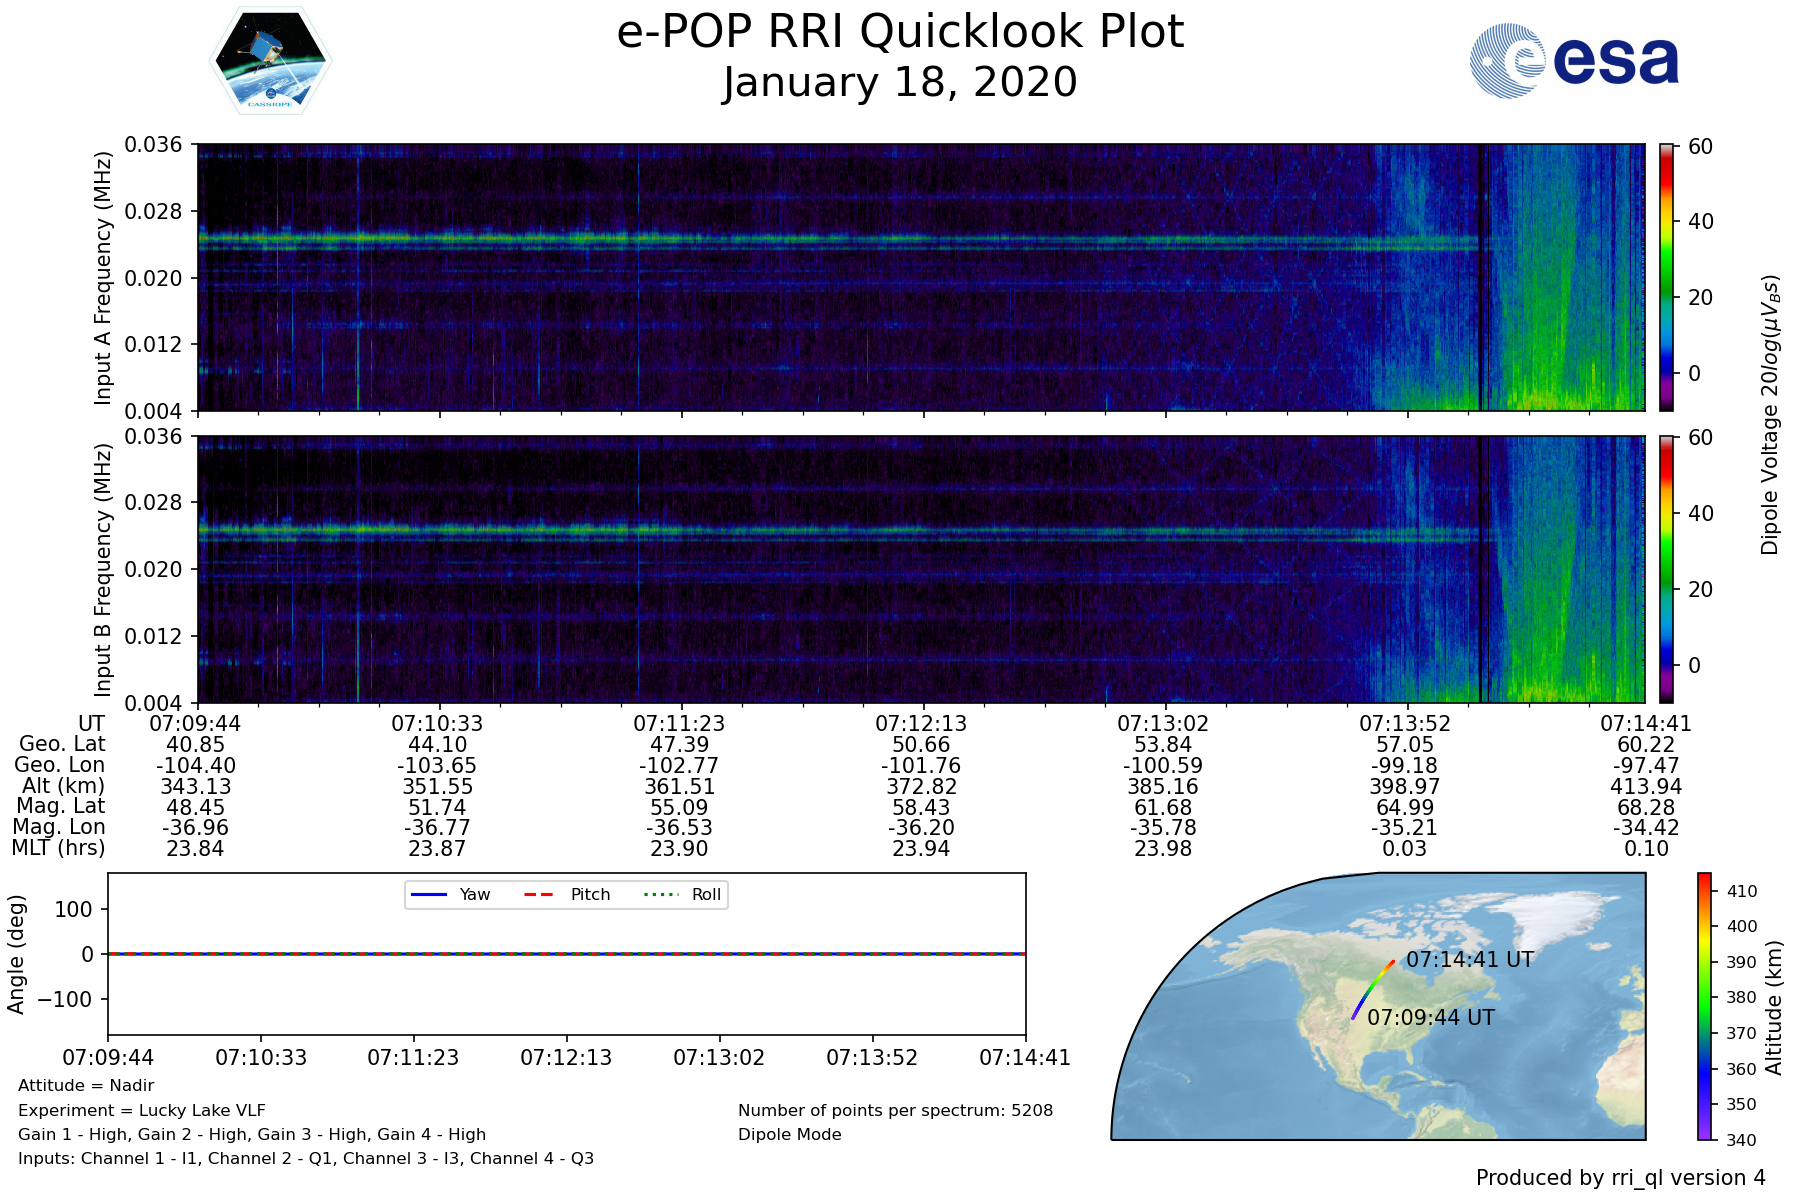Click the ESA logo

click(1574, 61)
